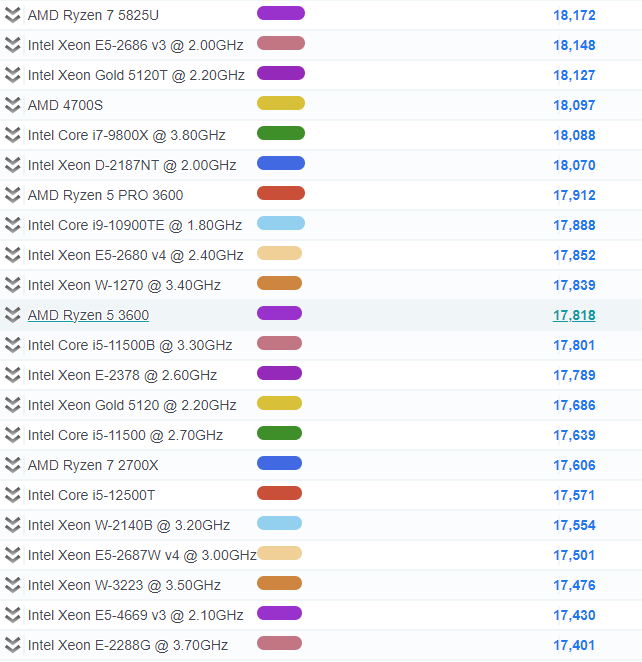Click the pink bar for Intel Xeon E-2288G
The width and height of the screenshot is (642, 662).
(x=279, y=643)
